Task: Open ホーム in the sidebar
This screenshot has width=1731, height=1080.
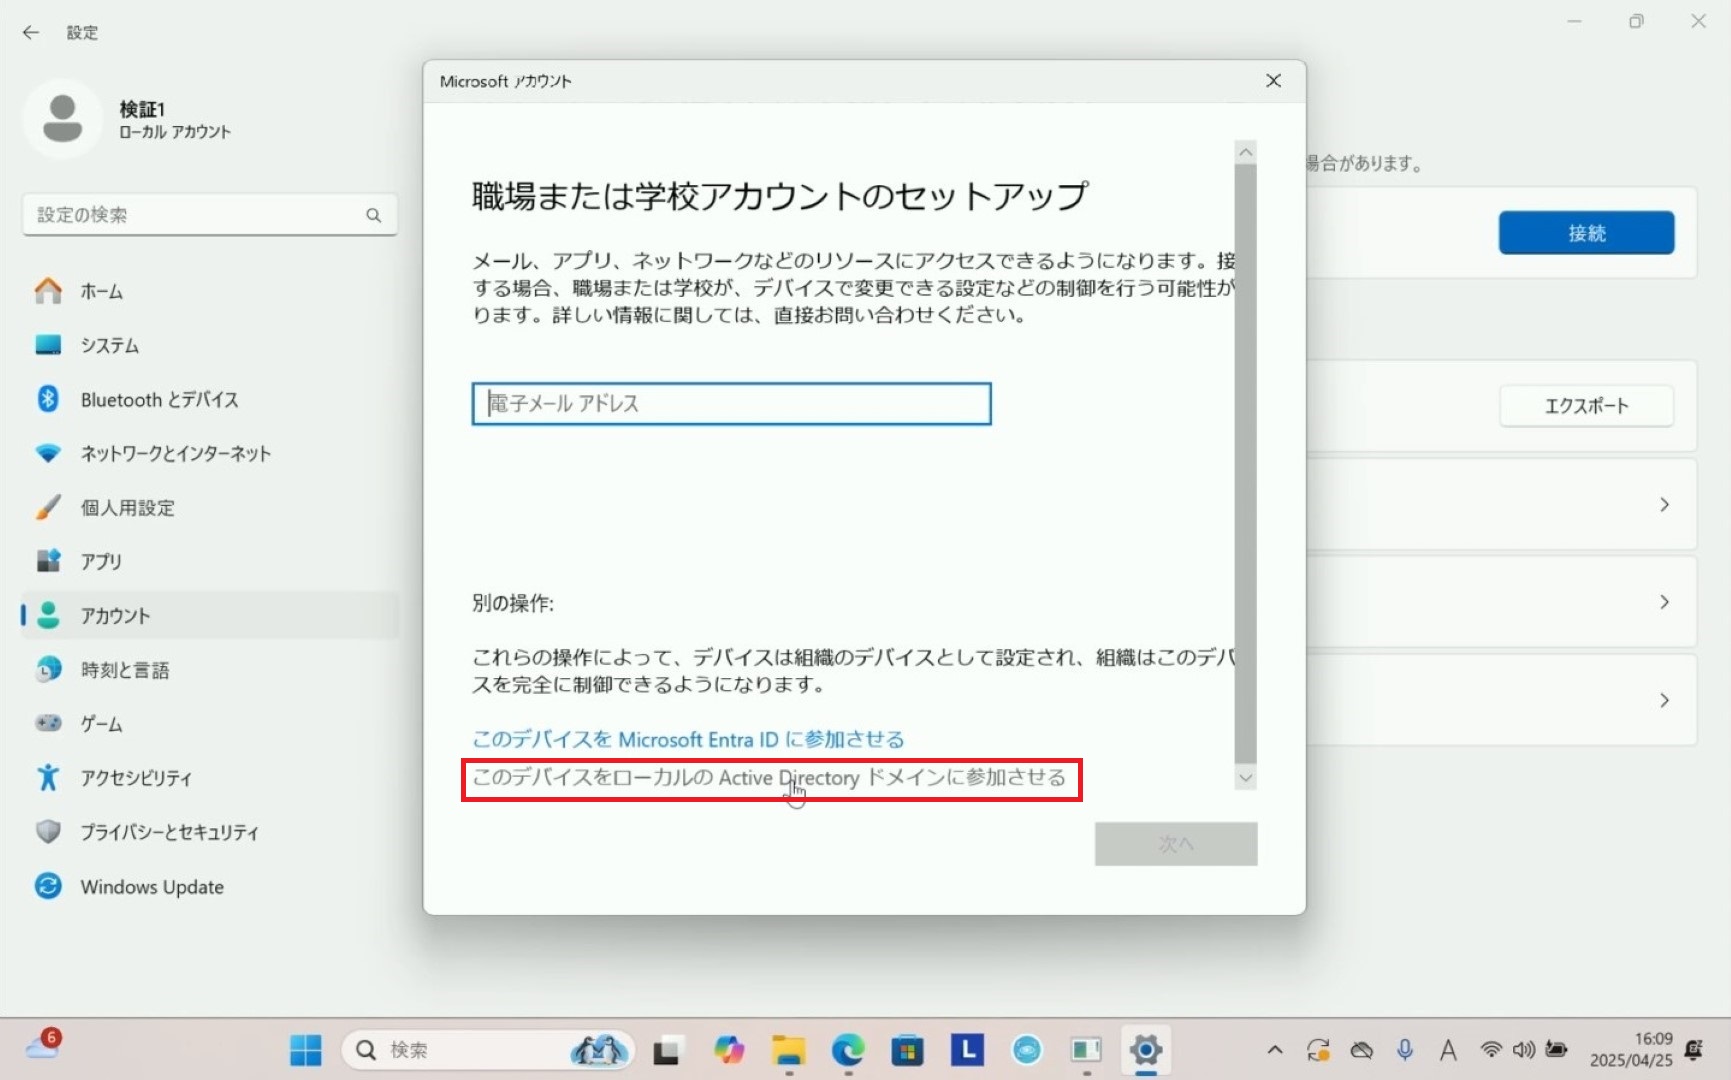Action: 210,291
